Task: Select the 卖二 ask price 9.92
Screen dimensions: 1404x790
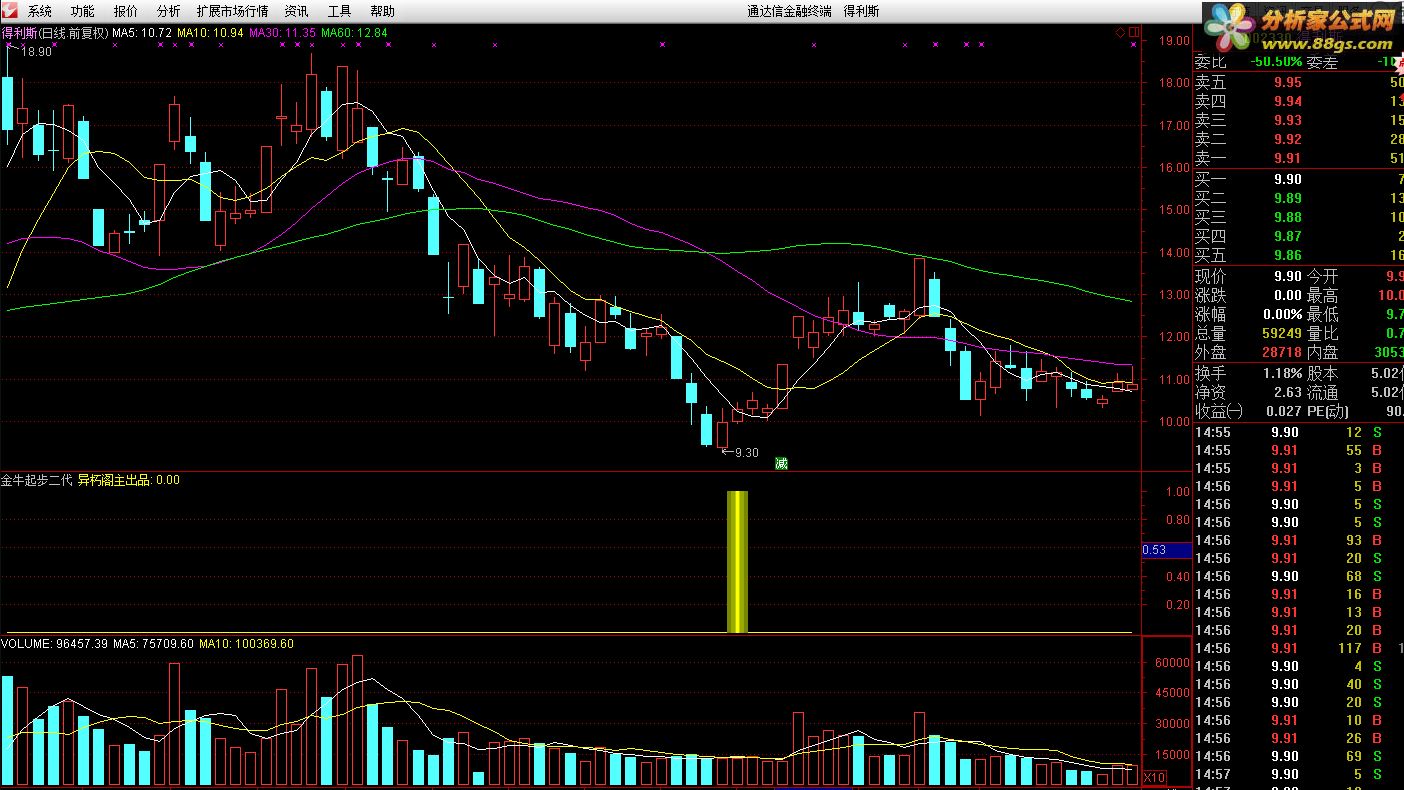Action: 1288,139
